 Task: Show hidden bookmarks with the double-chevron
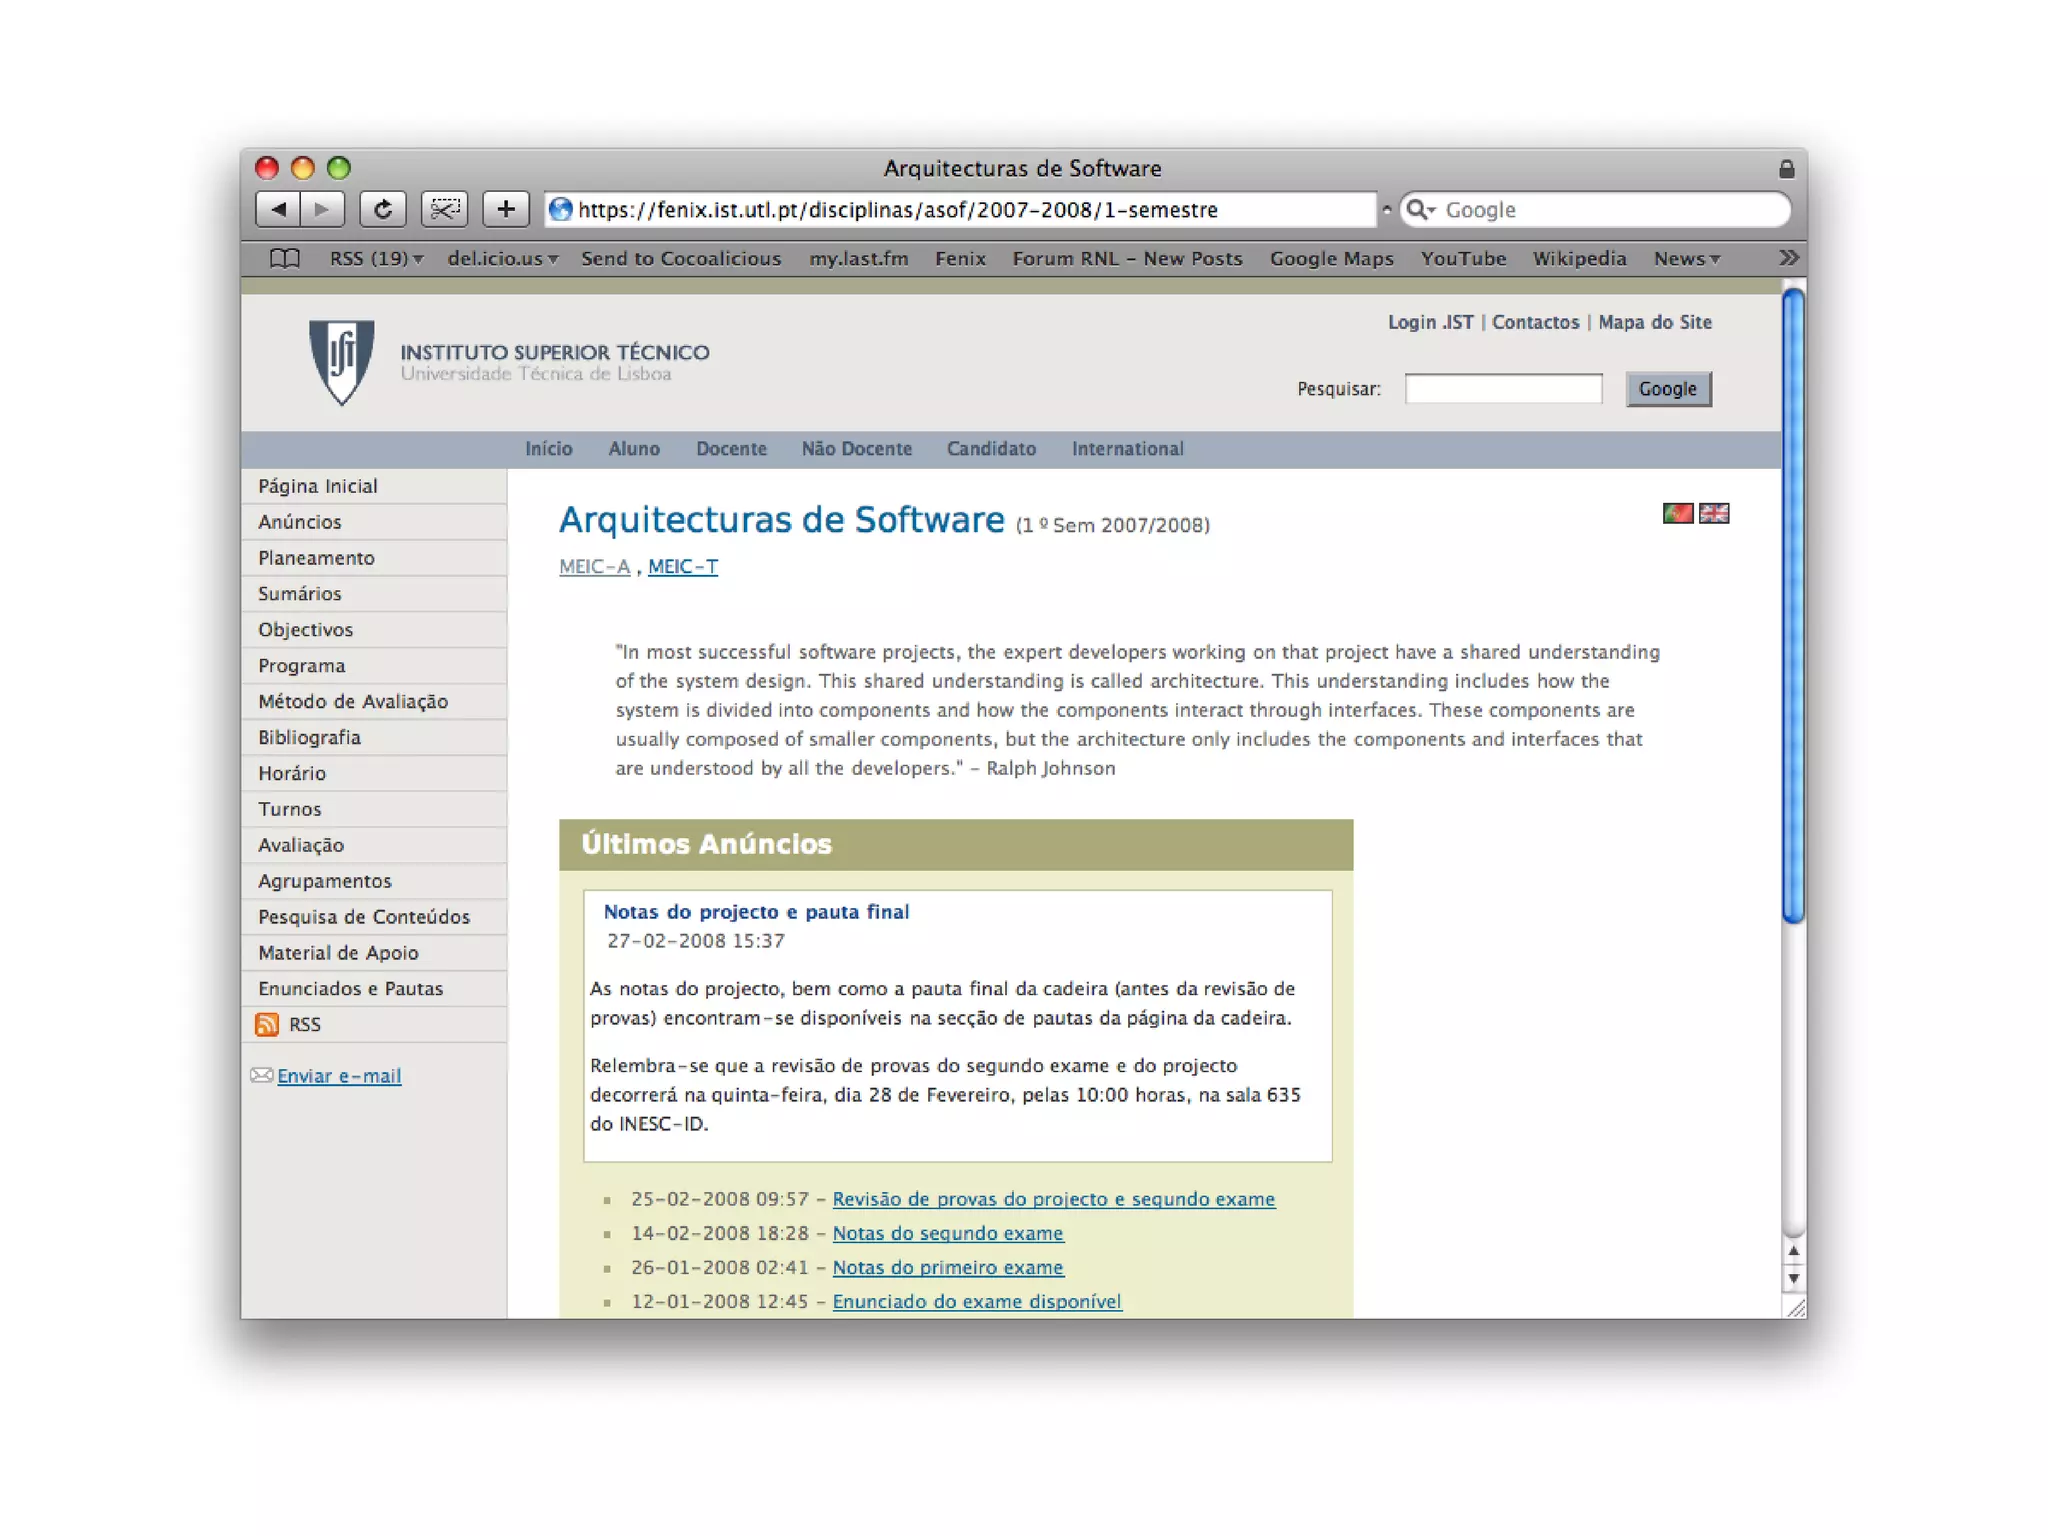point(1788,258)
